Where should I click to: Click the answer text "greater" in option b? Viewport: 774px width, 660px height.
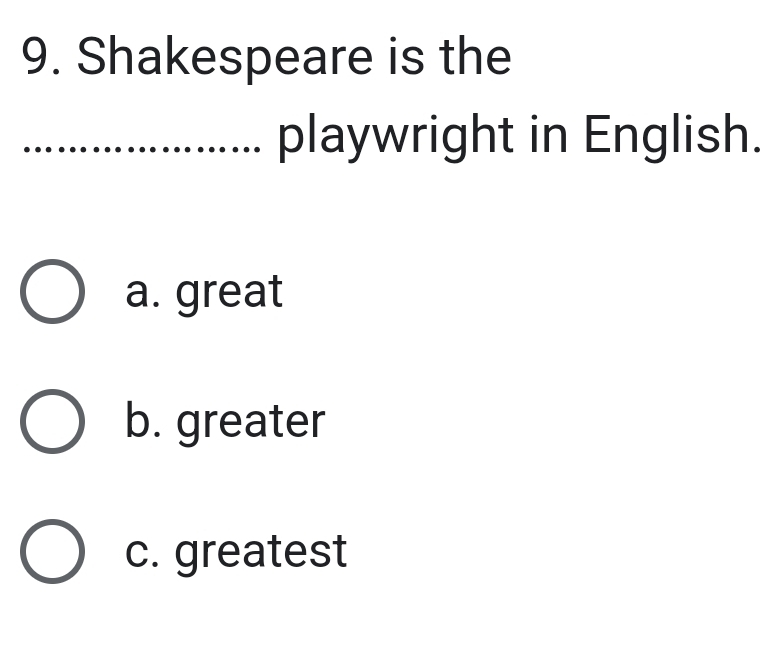[251, 421]
